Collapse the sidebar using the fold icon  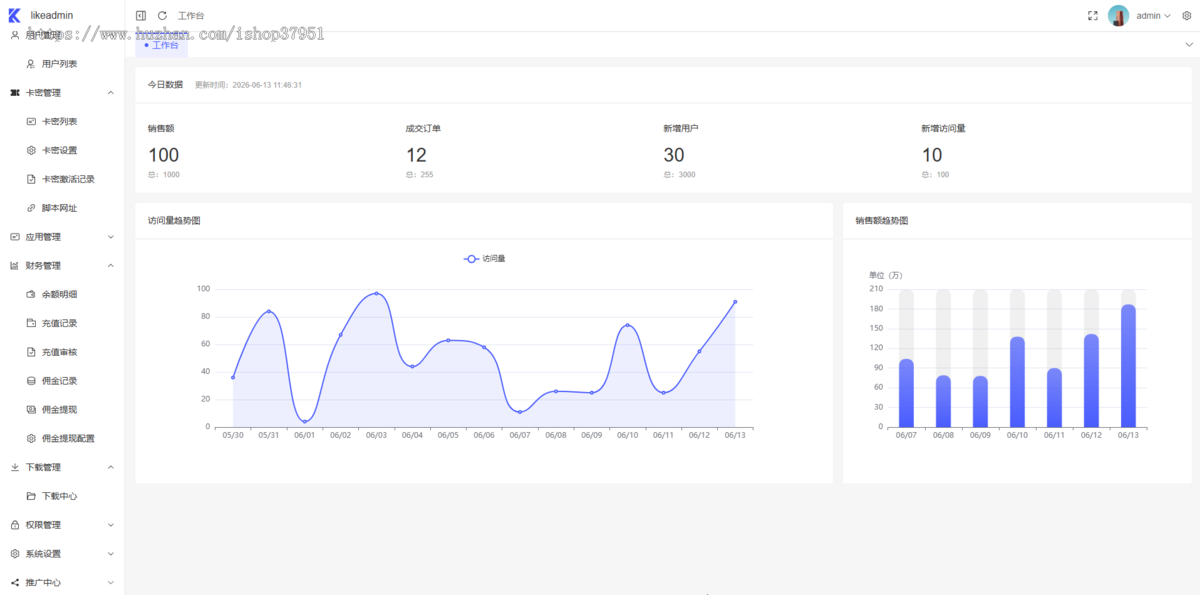[x=141, y=16]
